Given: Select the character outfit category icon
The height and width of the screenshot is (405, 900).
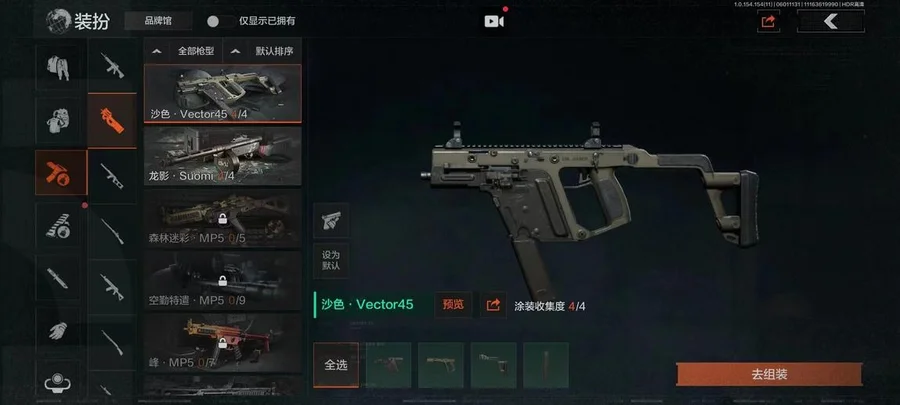Looking at the screenshot, I should coord(58,67).
